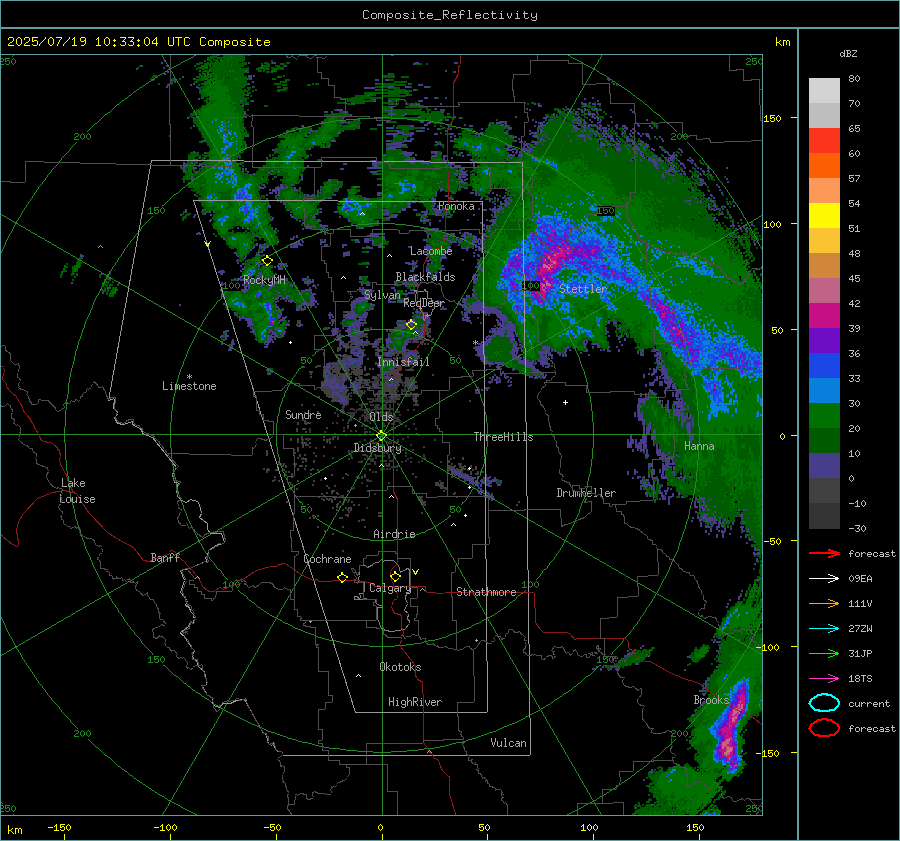
Task: Click the Innisfail city label
Action: tap(403, 362)
